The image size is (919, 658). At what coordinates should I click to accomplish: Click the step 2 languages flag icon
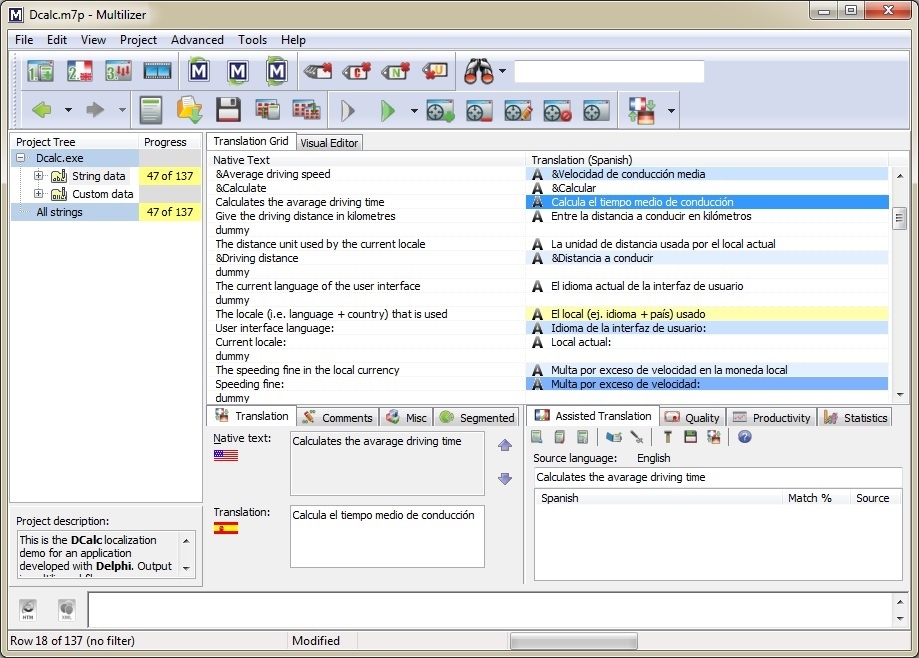[x=79, y=71]
